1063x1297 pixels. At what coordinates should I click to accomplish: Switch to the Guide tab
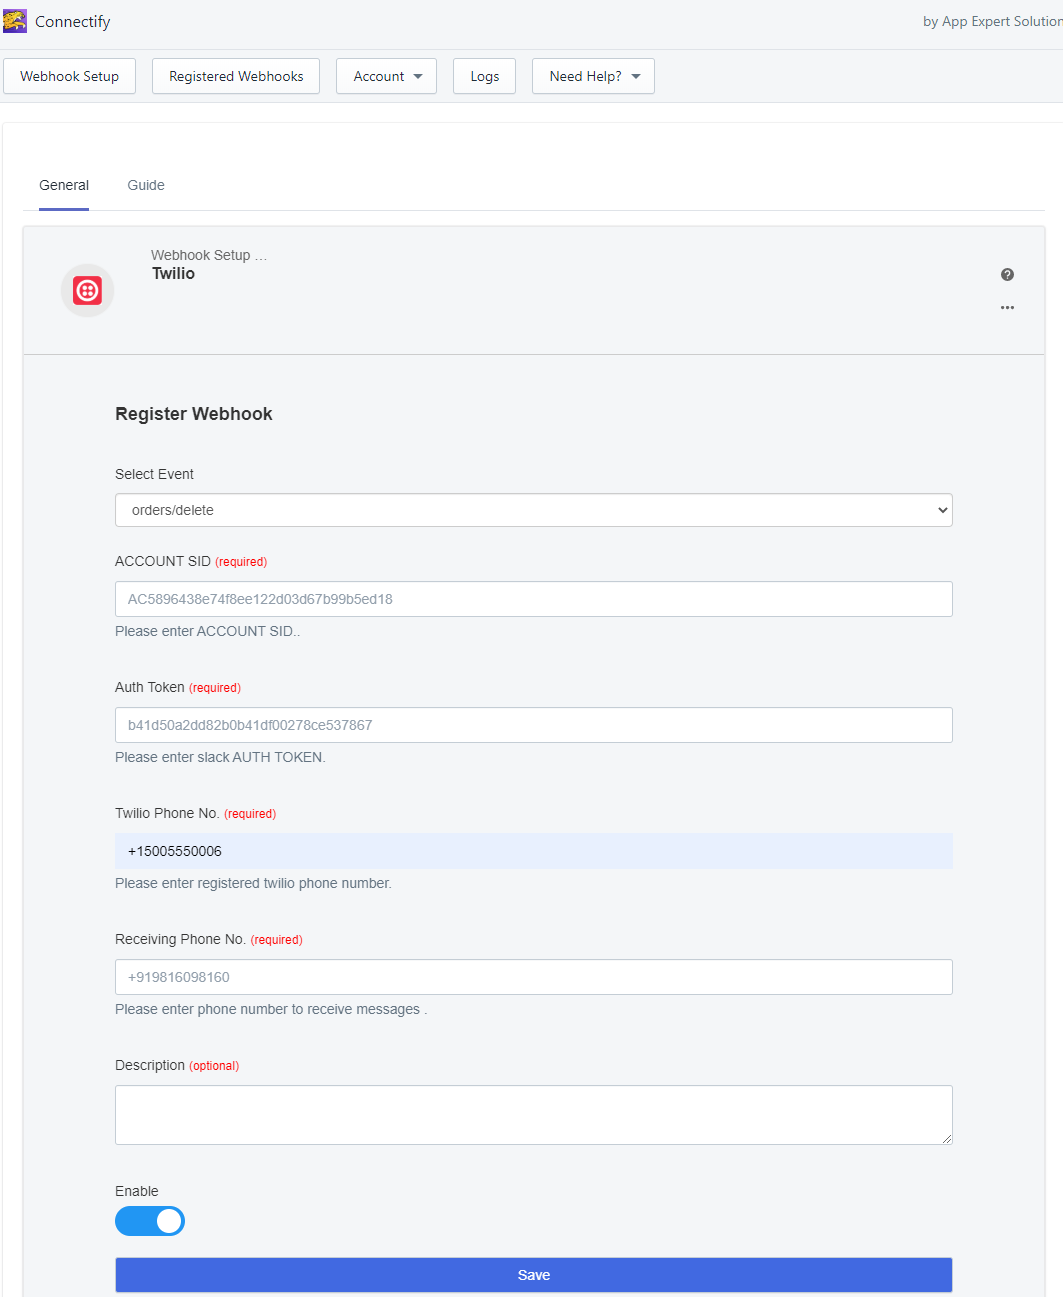click(146, 185)
